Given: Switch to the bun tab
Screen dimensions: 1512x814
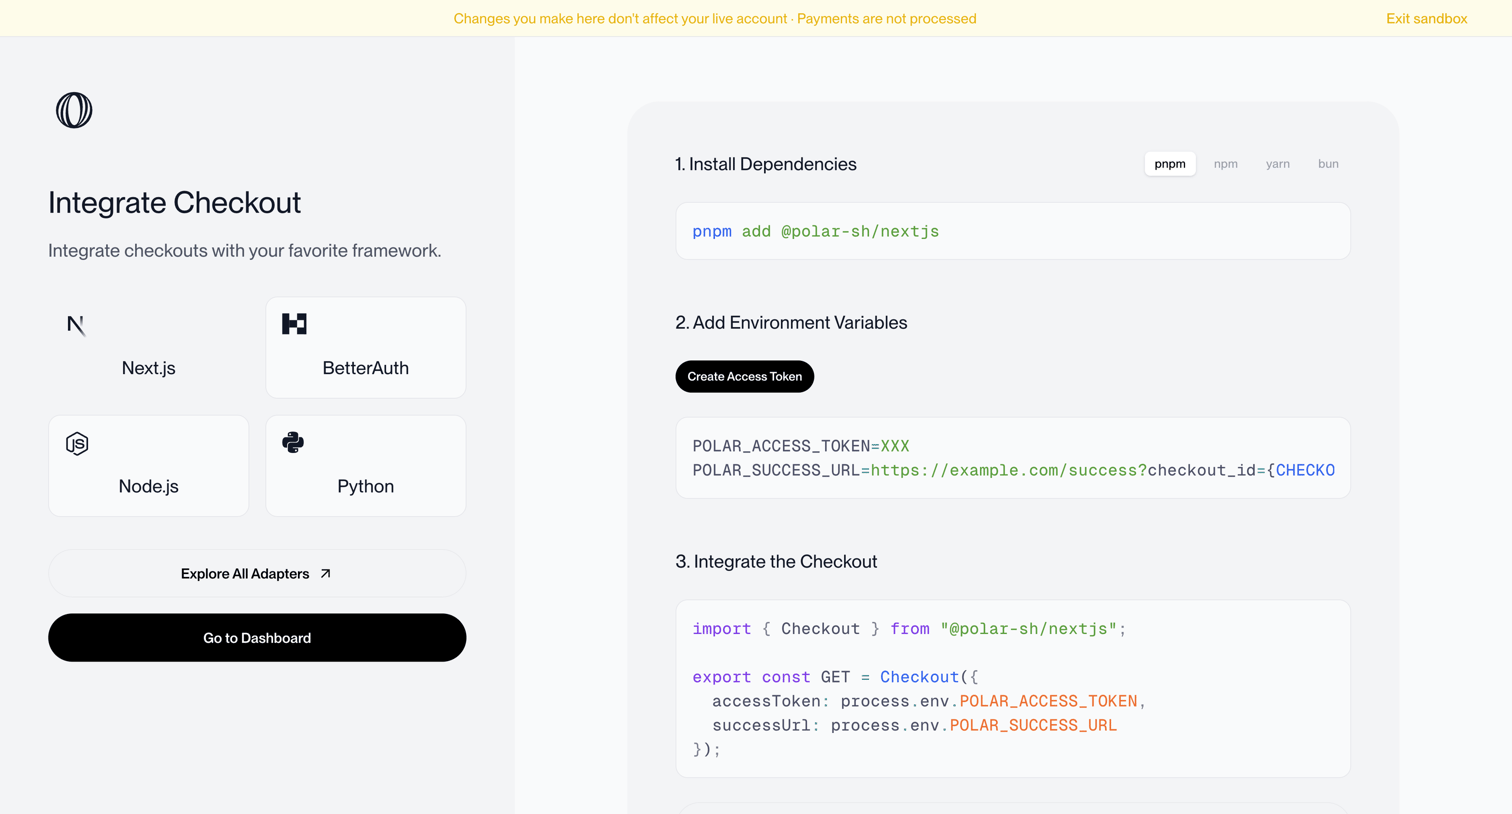Looking at the screenshot, I should coord(1328,164).
